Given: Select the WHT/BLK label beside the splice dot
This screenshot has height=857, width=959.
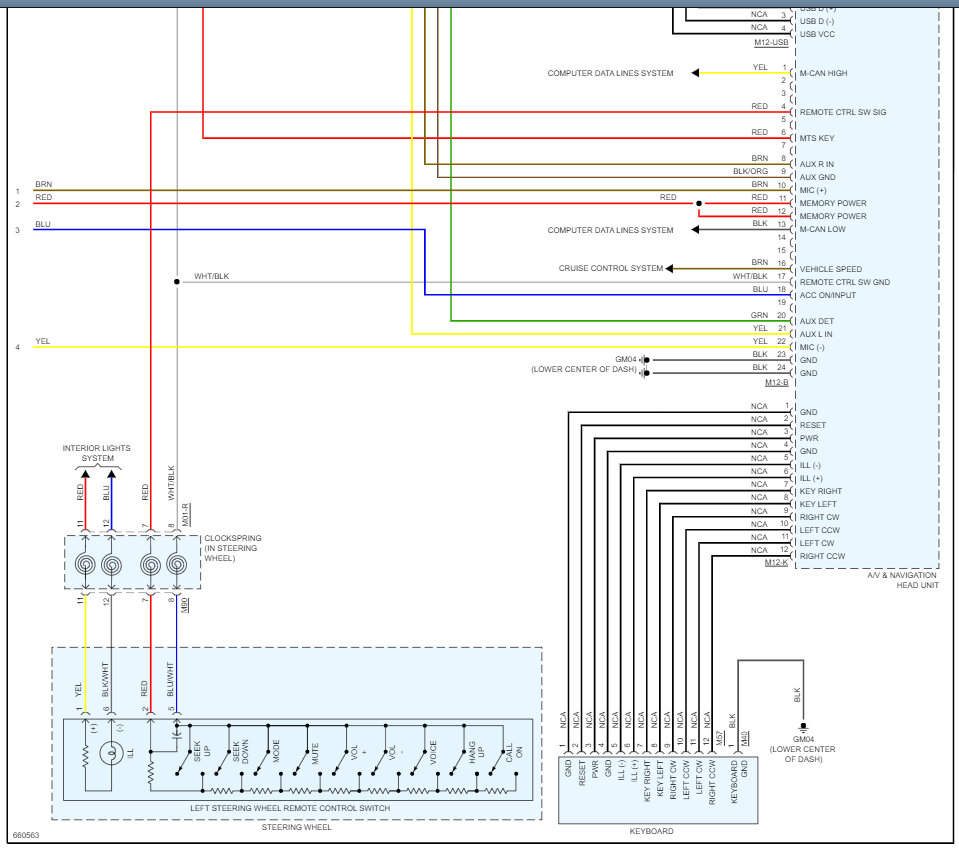Looking at the screenshot, I should coord(212,276).
